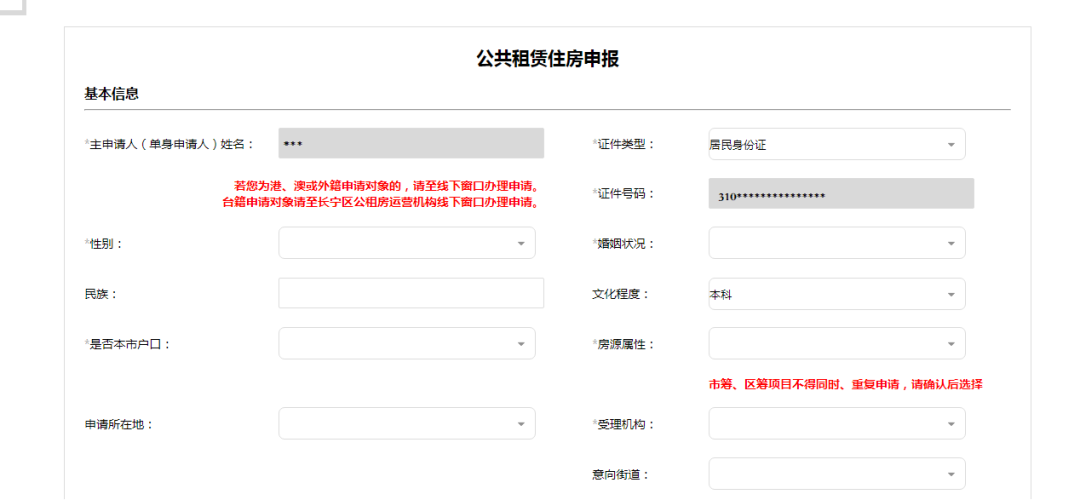Image resolution: width=1080 pixels, height=500 pixels.
Task: Open the 证件类型 dropdown showing 居民身份证
Action: click(836, 144)
